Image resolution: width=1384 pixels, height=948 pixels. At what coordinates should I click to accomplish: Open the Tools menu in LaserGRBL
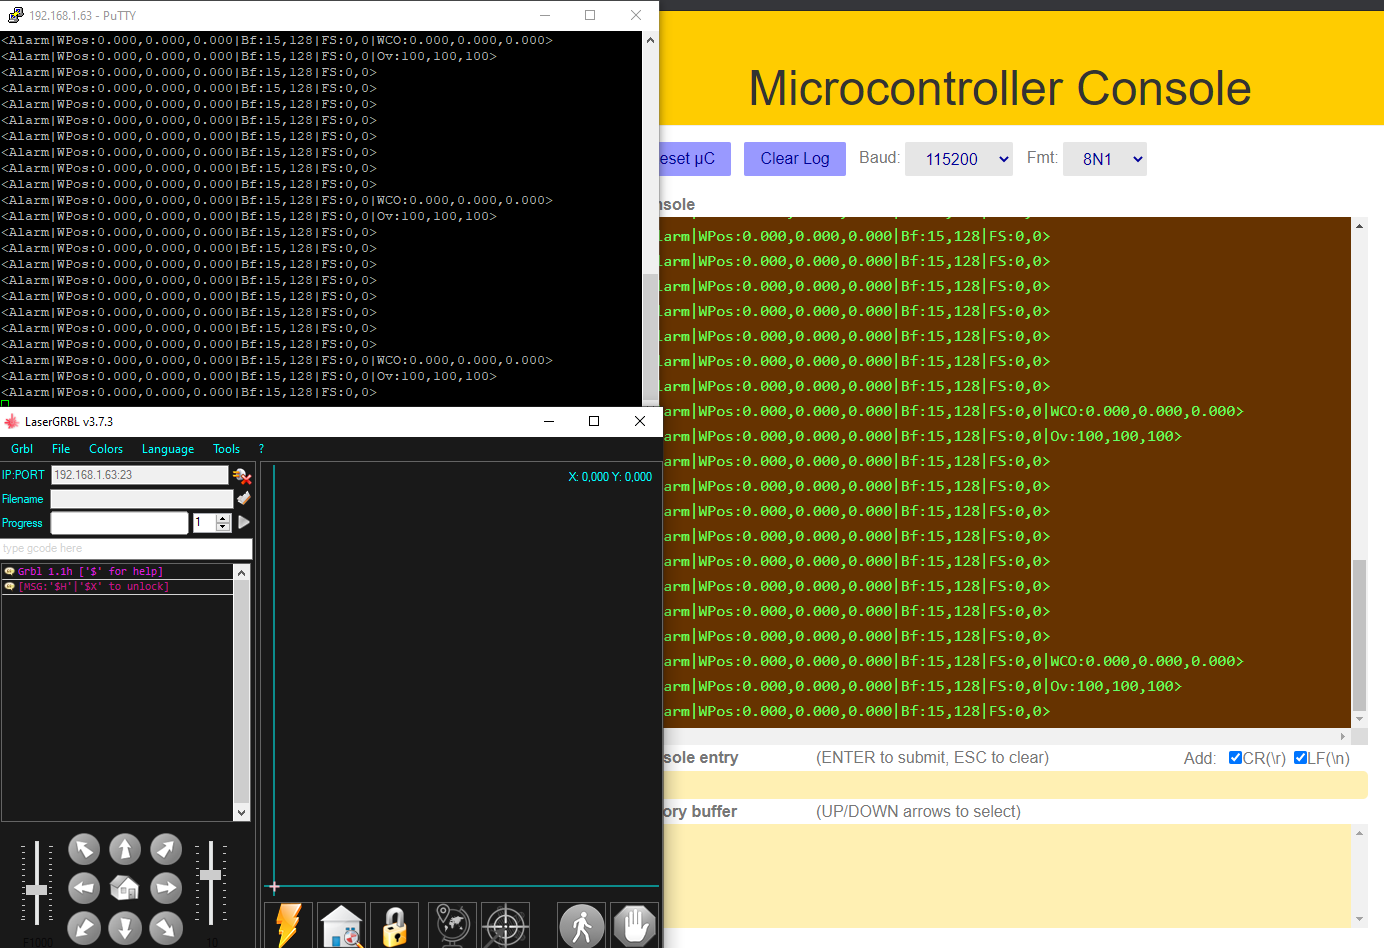click(226, 448)
